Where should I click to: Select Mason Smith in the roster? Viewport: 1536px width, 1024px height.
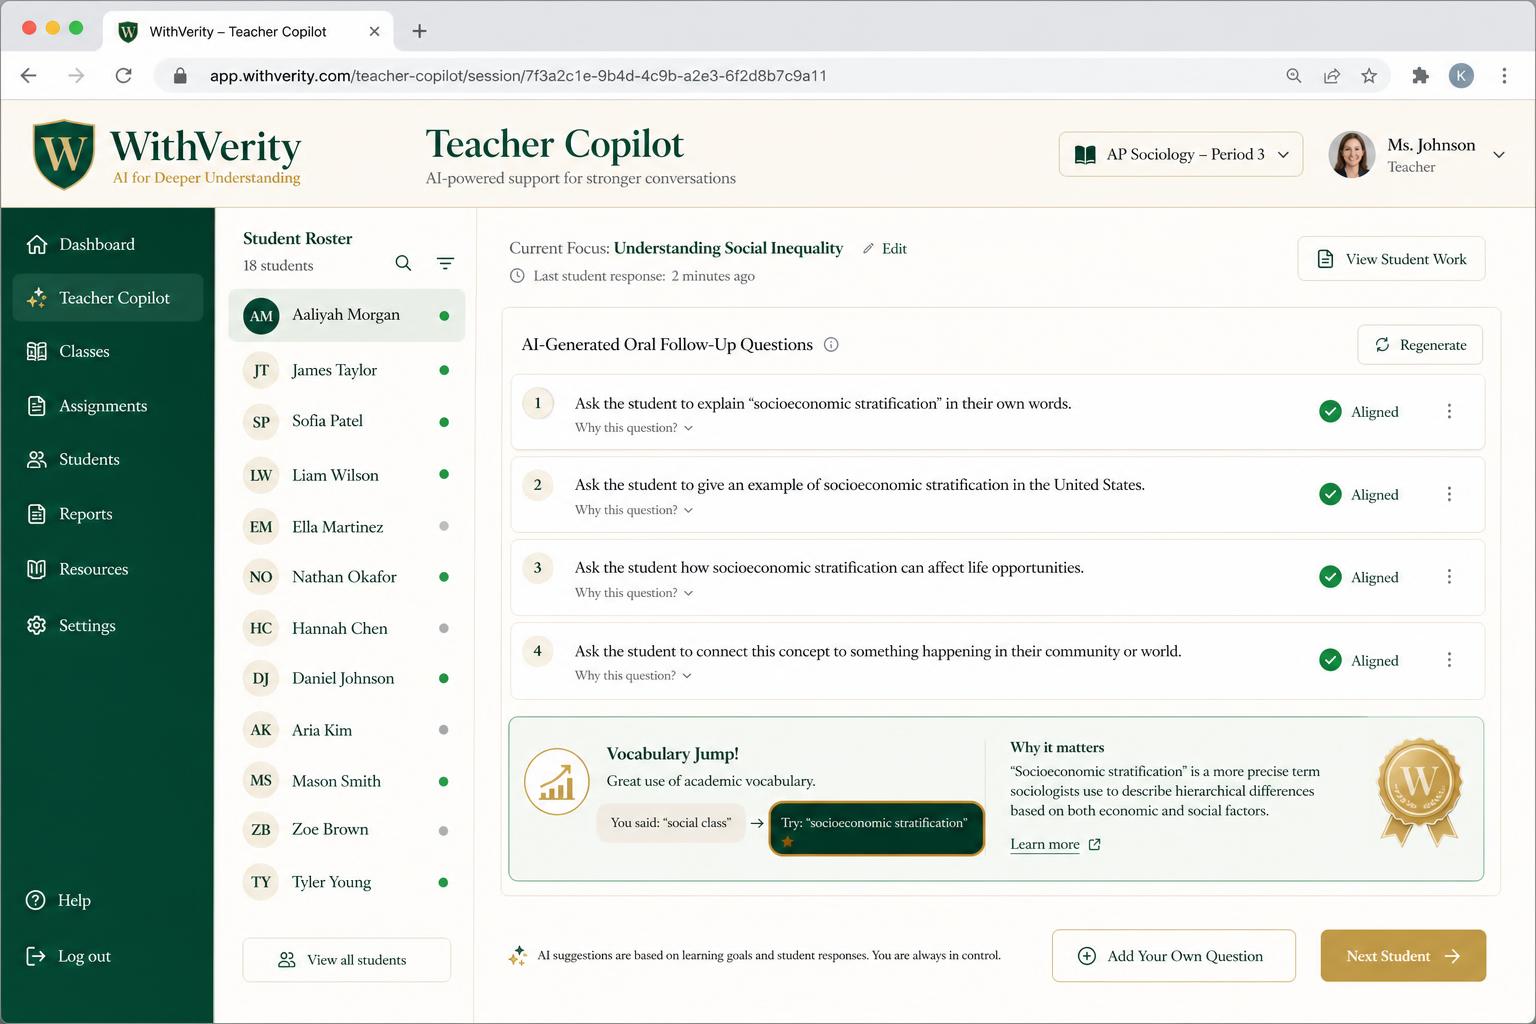point(346,781)
